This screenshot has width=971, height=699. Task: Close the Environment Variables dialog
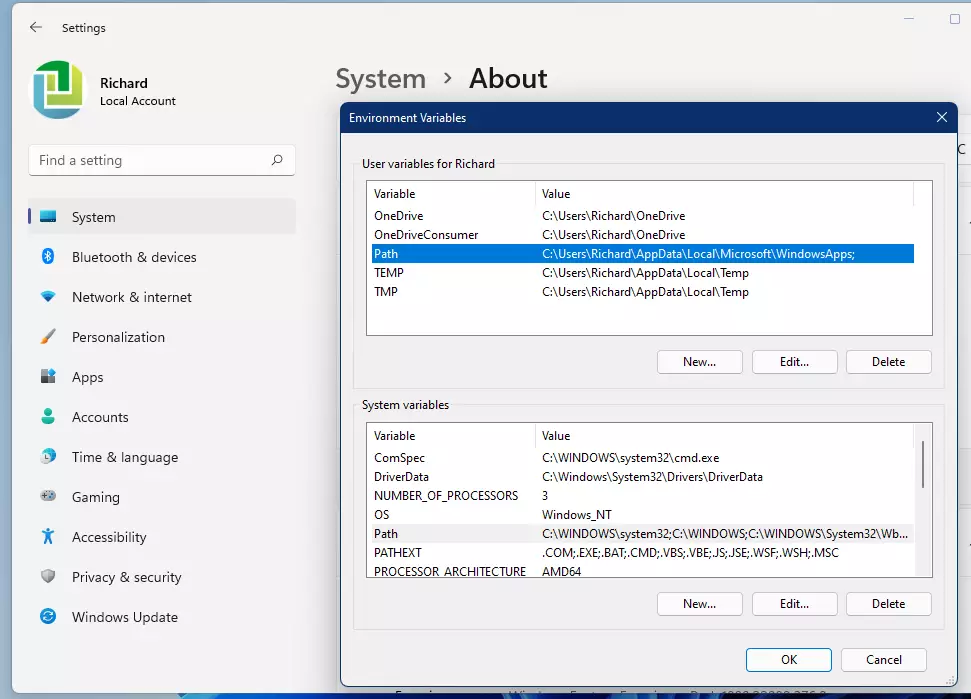pos(941,117)
